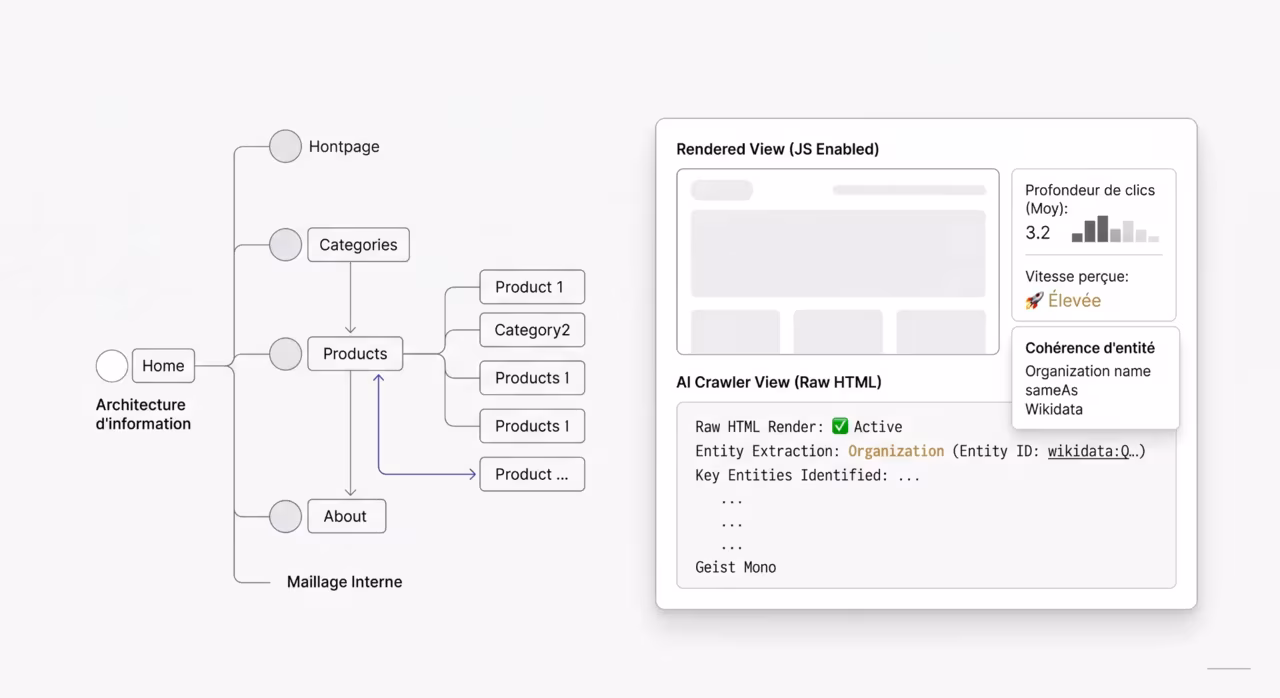Select the Hontpage label

(344, 146)
